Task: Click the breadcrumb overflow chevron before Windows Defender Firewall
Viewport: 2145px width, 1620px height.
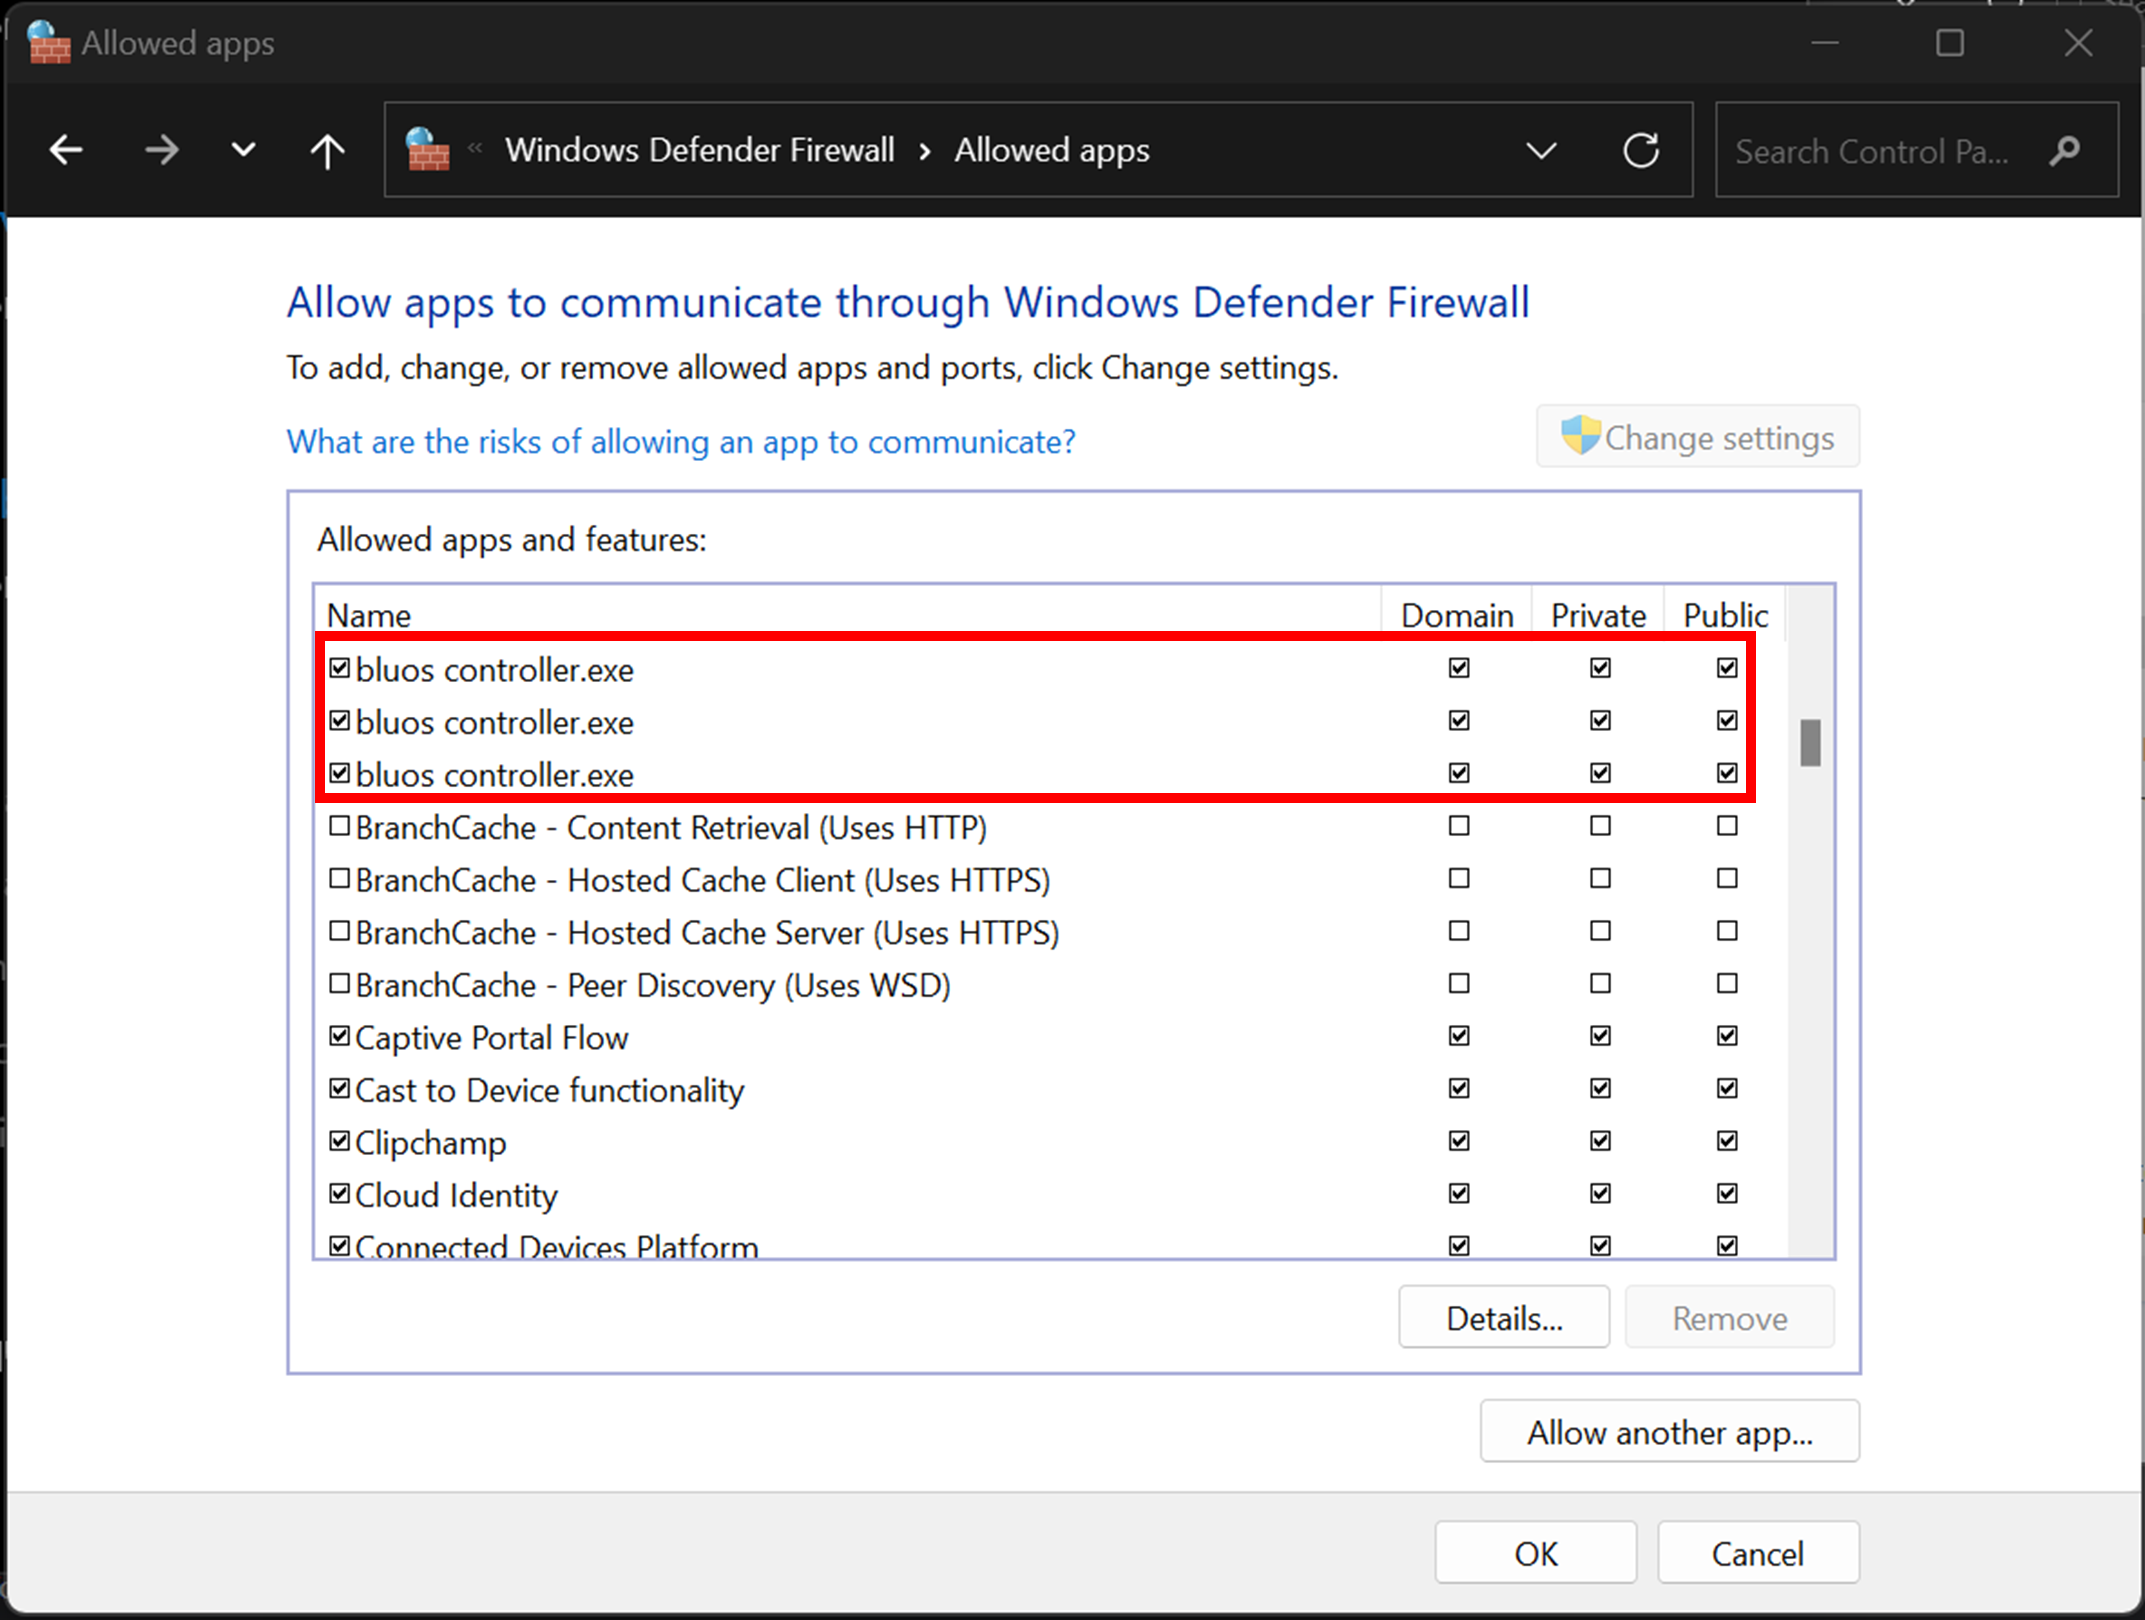Action: (476, 150)
